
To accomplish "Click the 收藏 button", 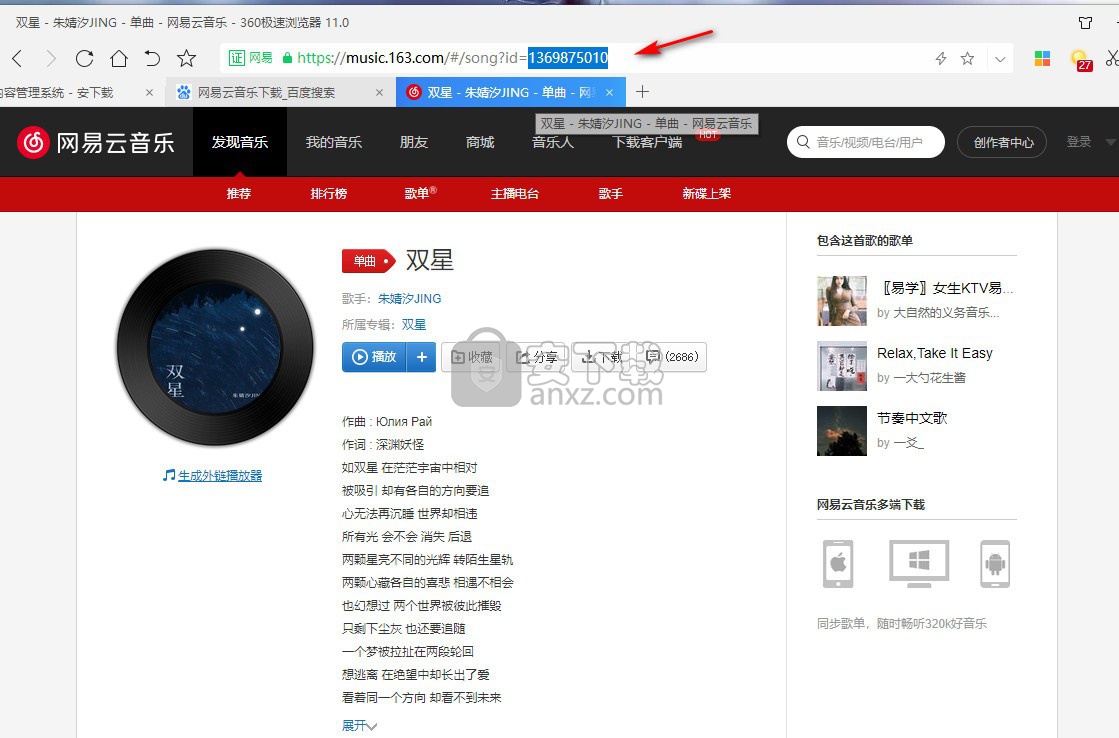I will (472, 357).
